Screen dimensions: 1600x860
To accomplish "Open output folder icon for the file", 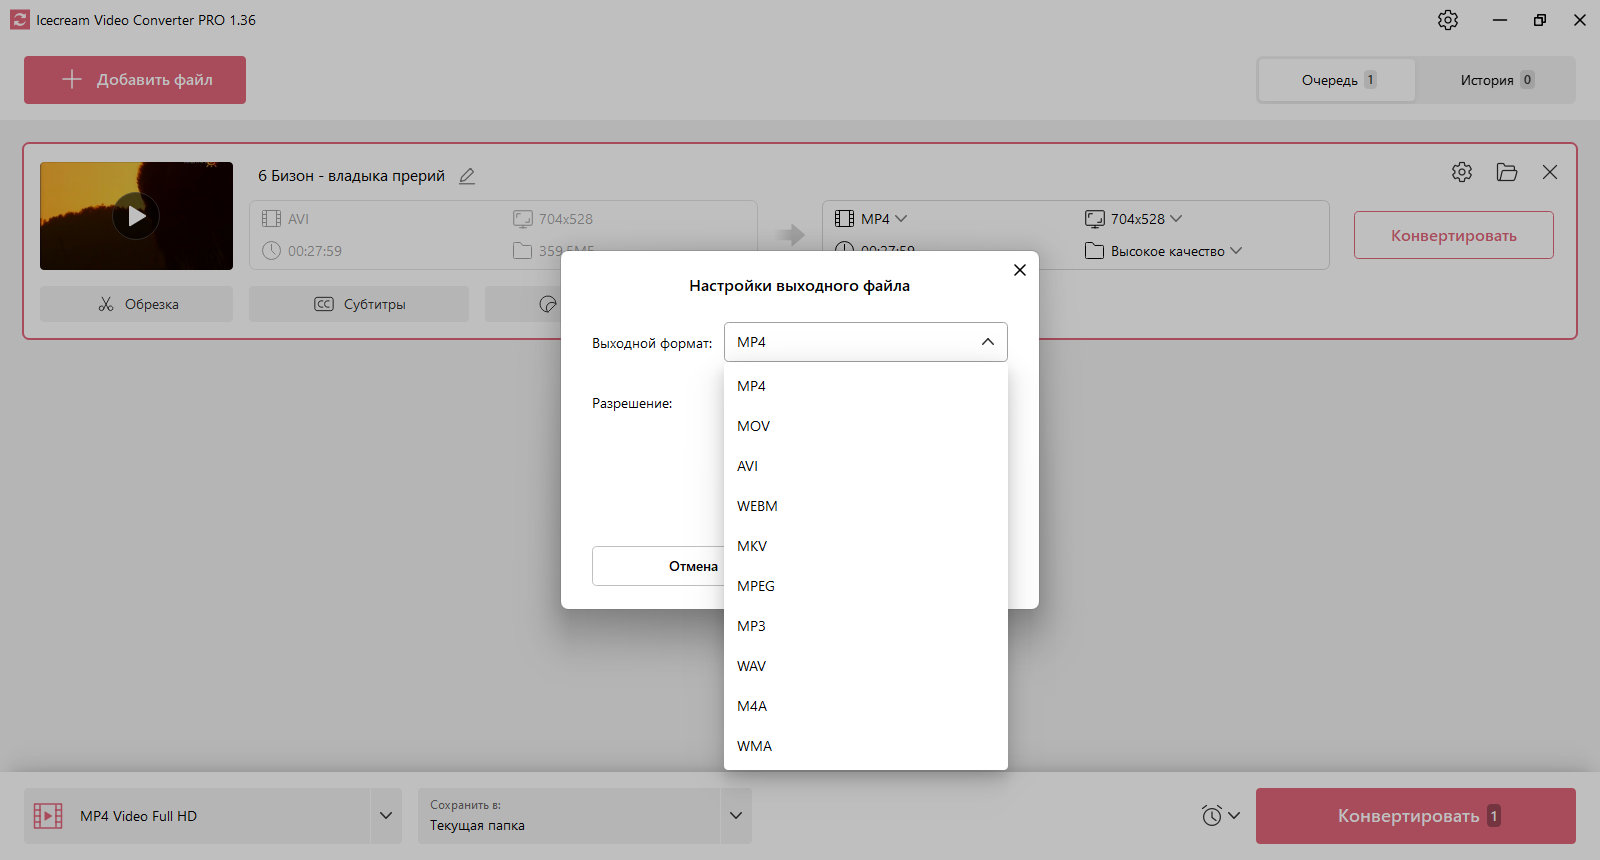I will pyautogui.click(x=1507, y=172).
